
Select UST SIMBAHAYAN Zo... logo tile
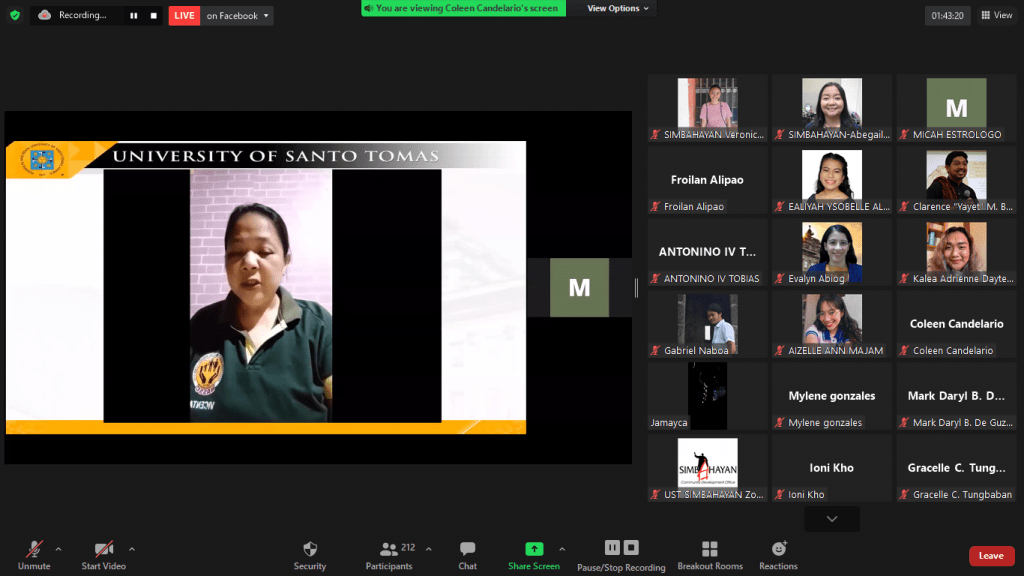coord(707,468)
